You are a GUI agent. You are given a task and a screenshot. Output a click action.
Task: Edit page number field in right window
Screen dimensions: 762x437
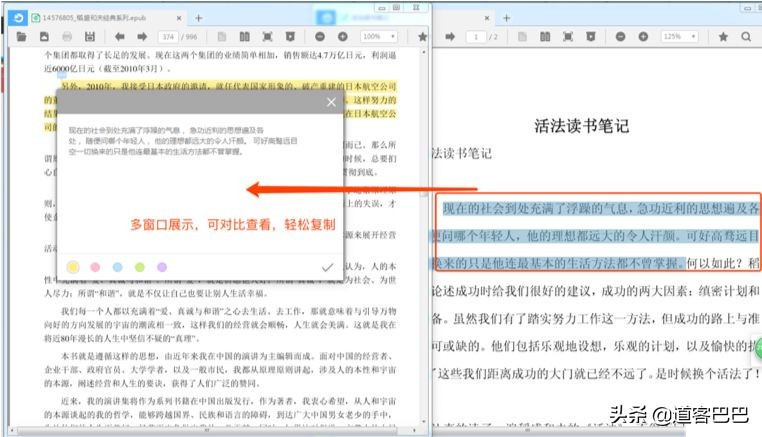[x=476, y=36]
